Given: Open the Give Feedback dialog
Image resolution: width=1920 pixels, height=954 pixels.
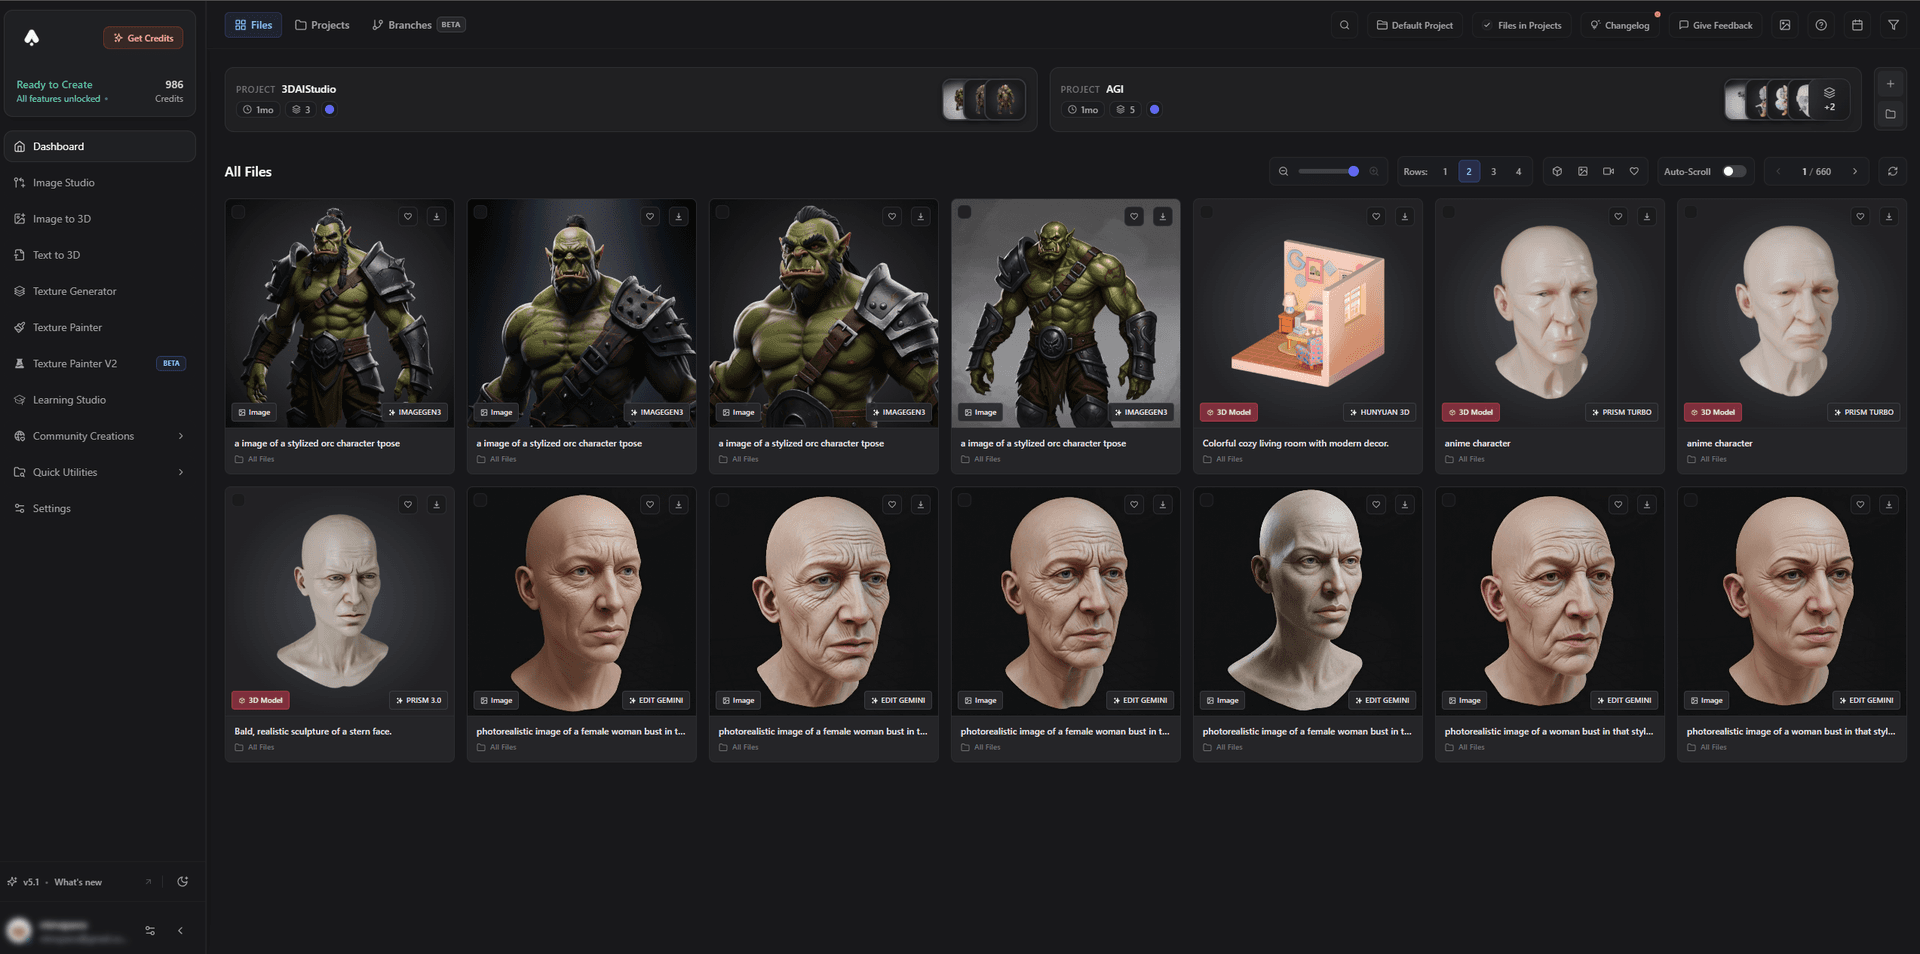Looking at the screenshot, I should point(1716,24).
